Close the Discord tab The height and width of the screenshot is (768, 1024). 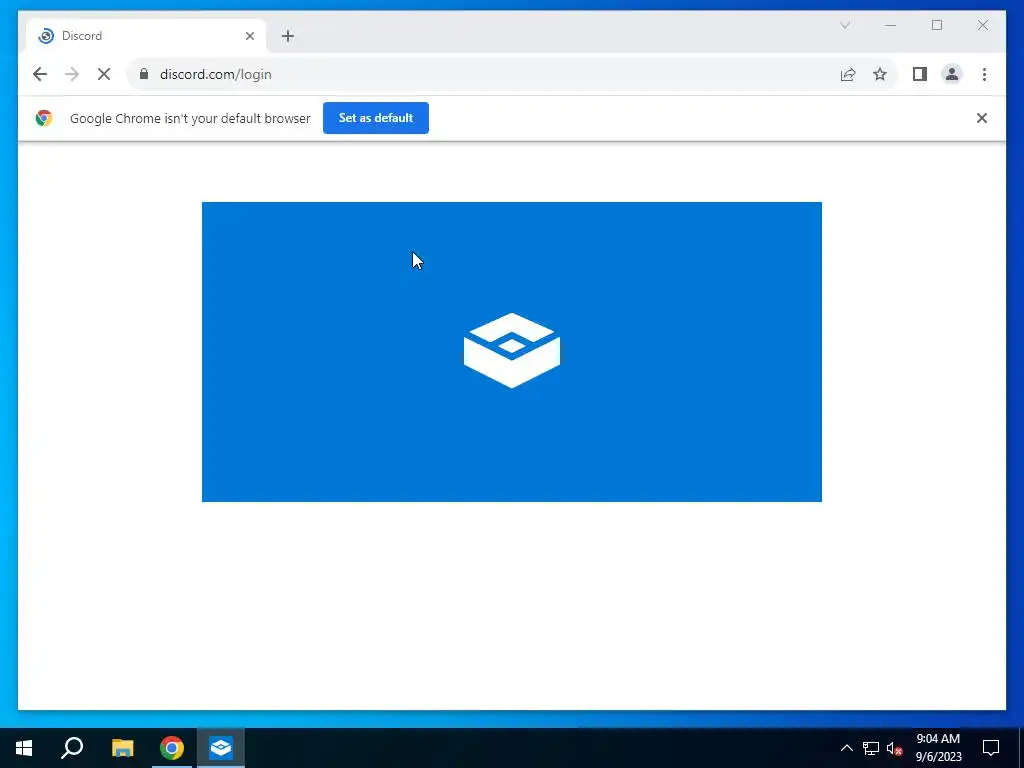(249, 36)
